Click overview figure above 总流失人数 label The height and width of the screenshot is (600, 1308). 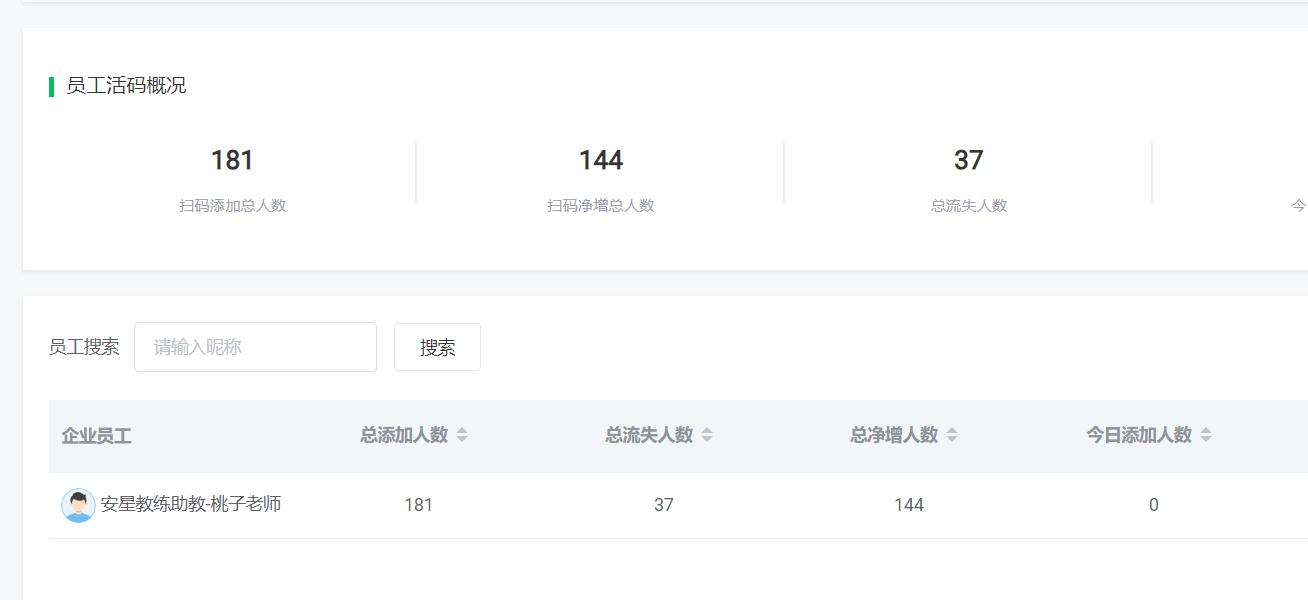pos(969,160)
